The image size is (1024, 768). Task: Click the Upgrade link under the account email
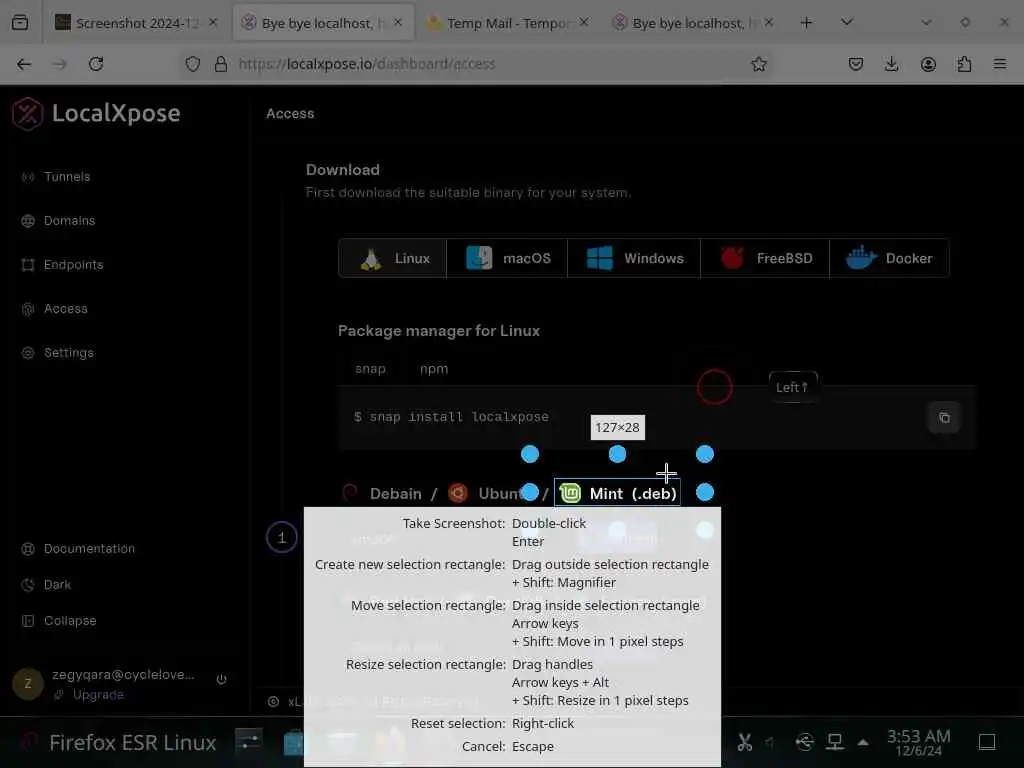(x=98, y=695)
